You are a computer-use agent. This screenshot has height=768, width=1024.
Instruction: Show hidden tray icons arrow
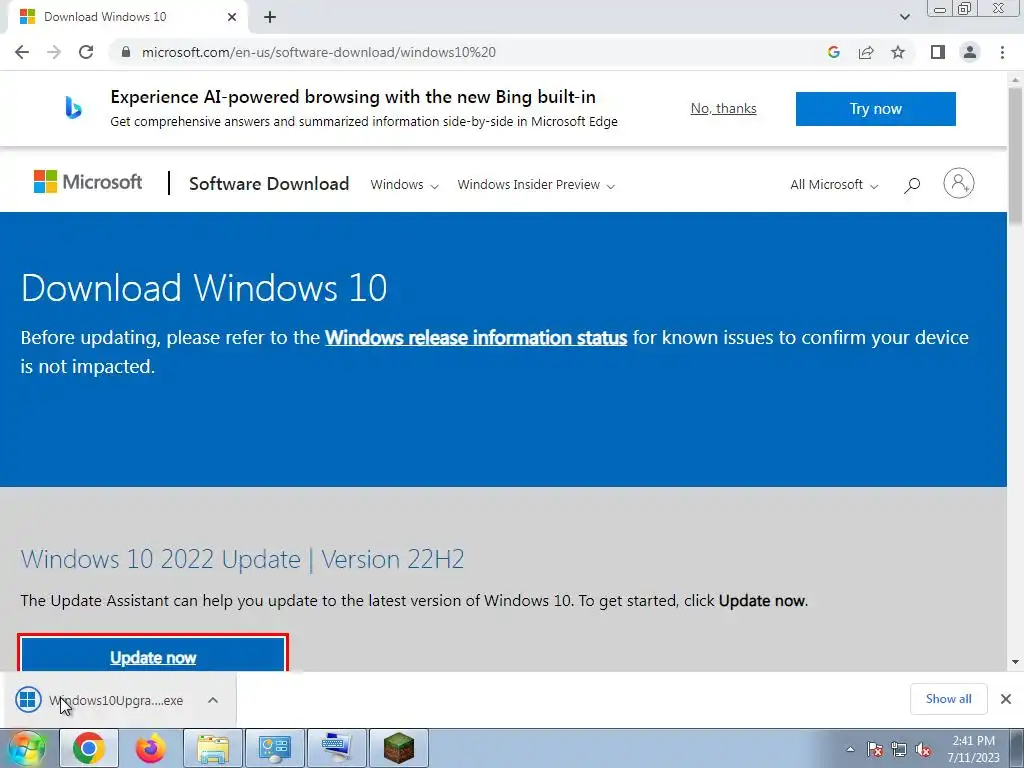pyautogui.click(x=850, y=749)
